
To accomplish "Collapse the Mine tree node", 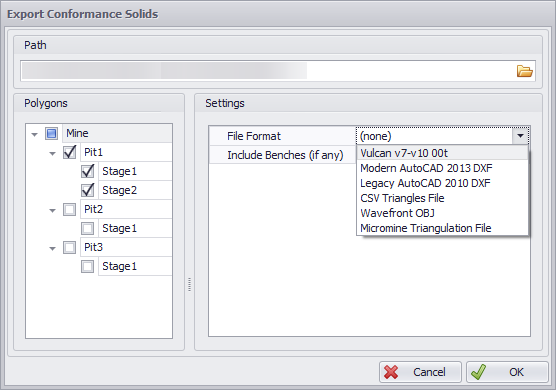I will [x=34, y=134].
